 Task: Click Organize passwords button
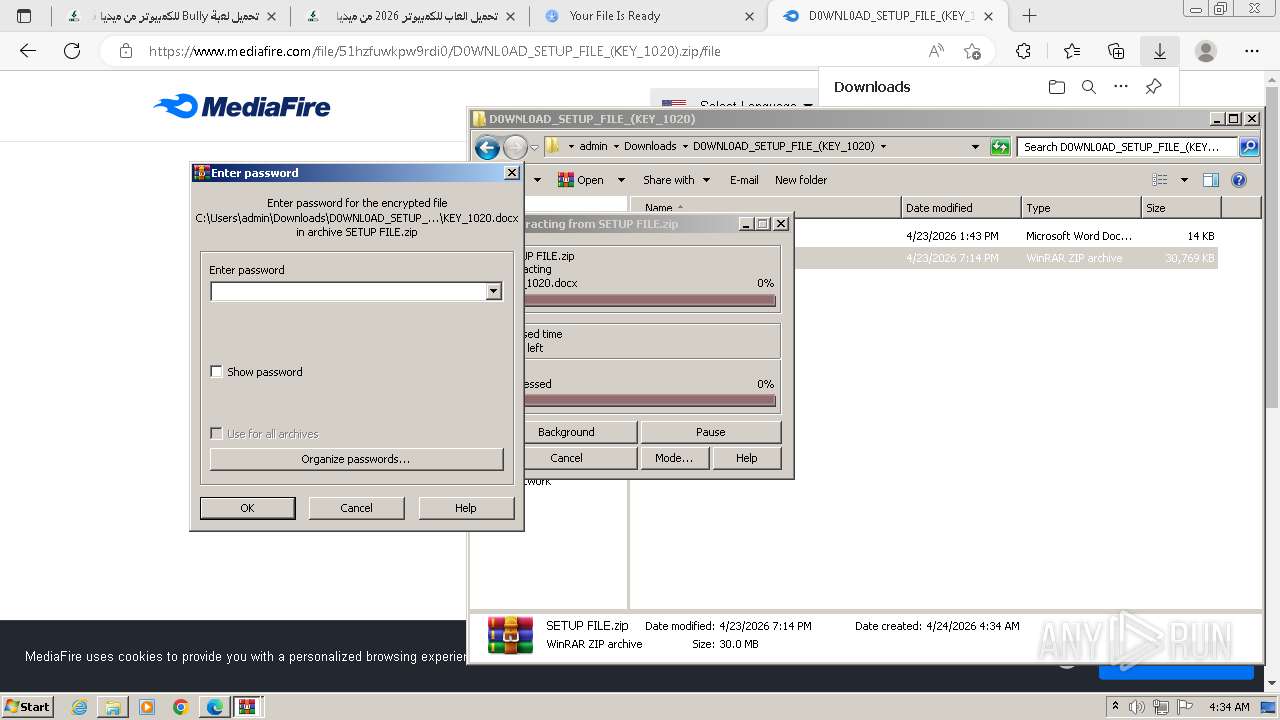[356, 459]
